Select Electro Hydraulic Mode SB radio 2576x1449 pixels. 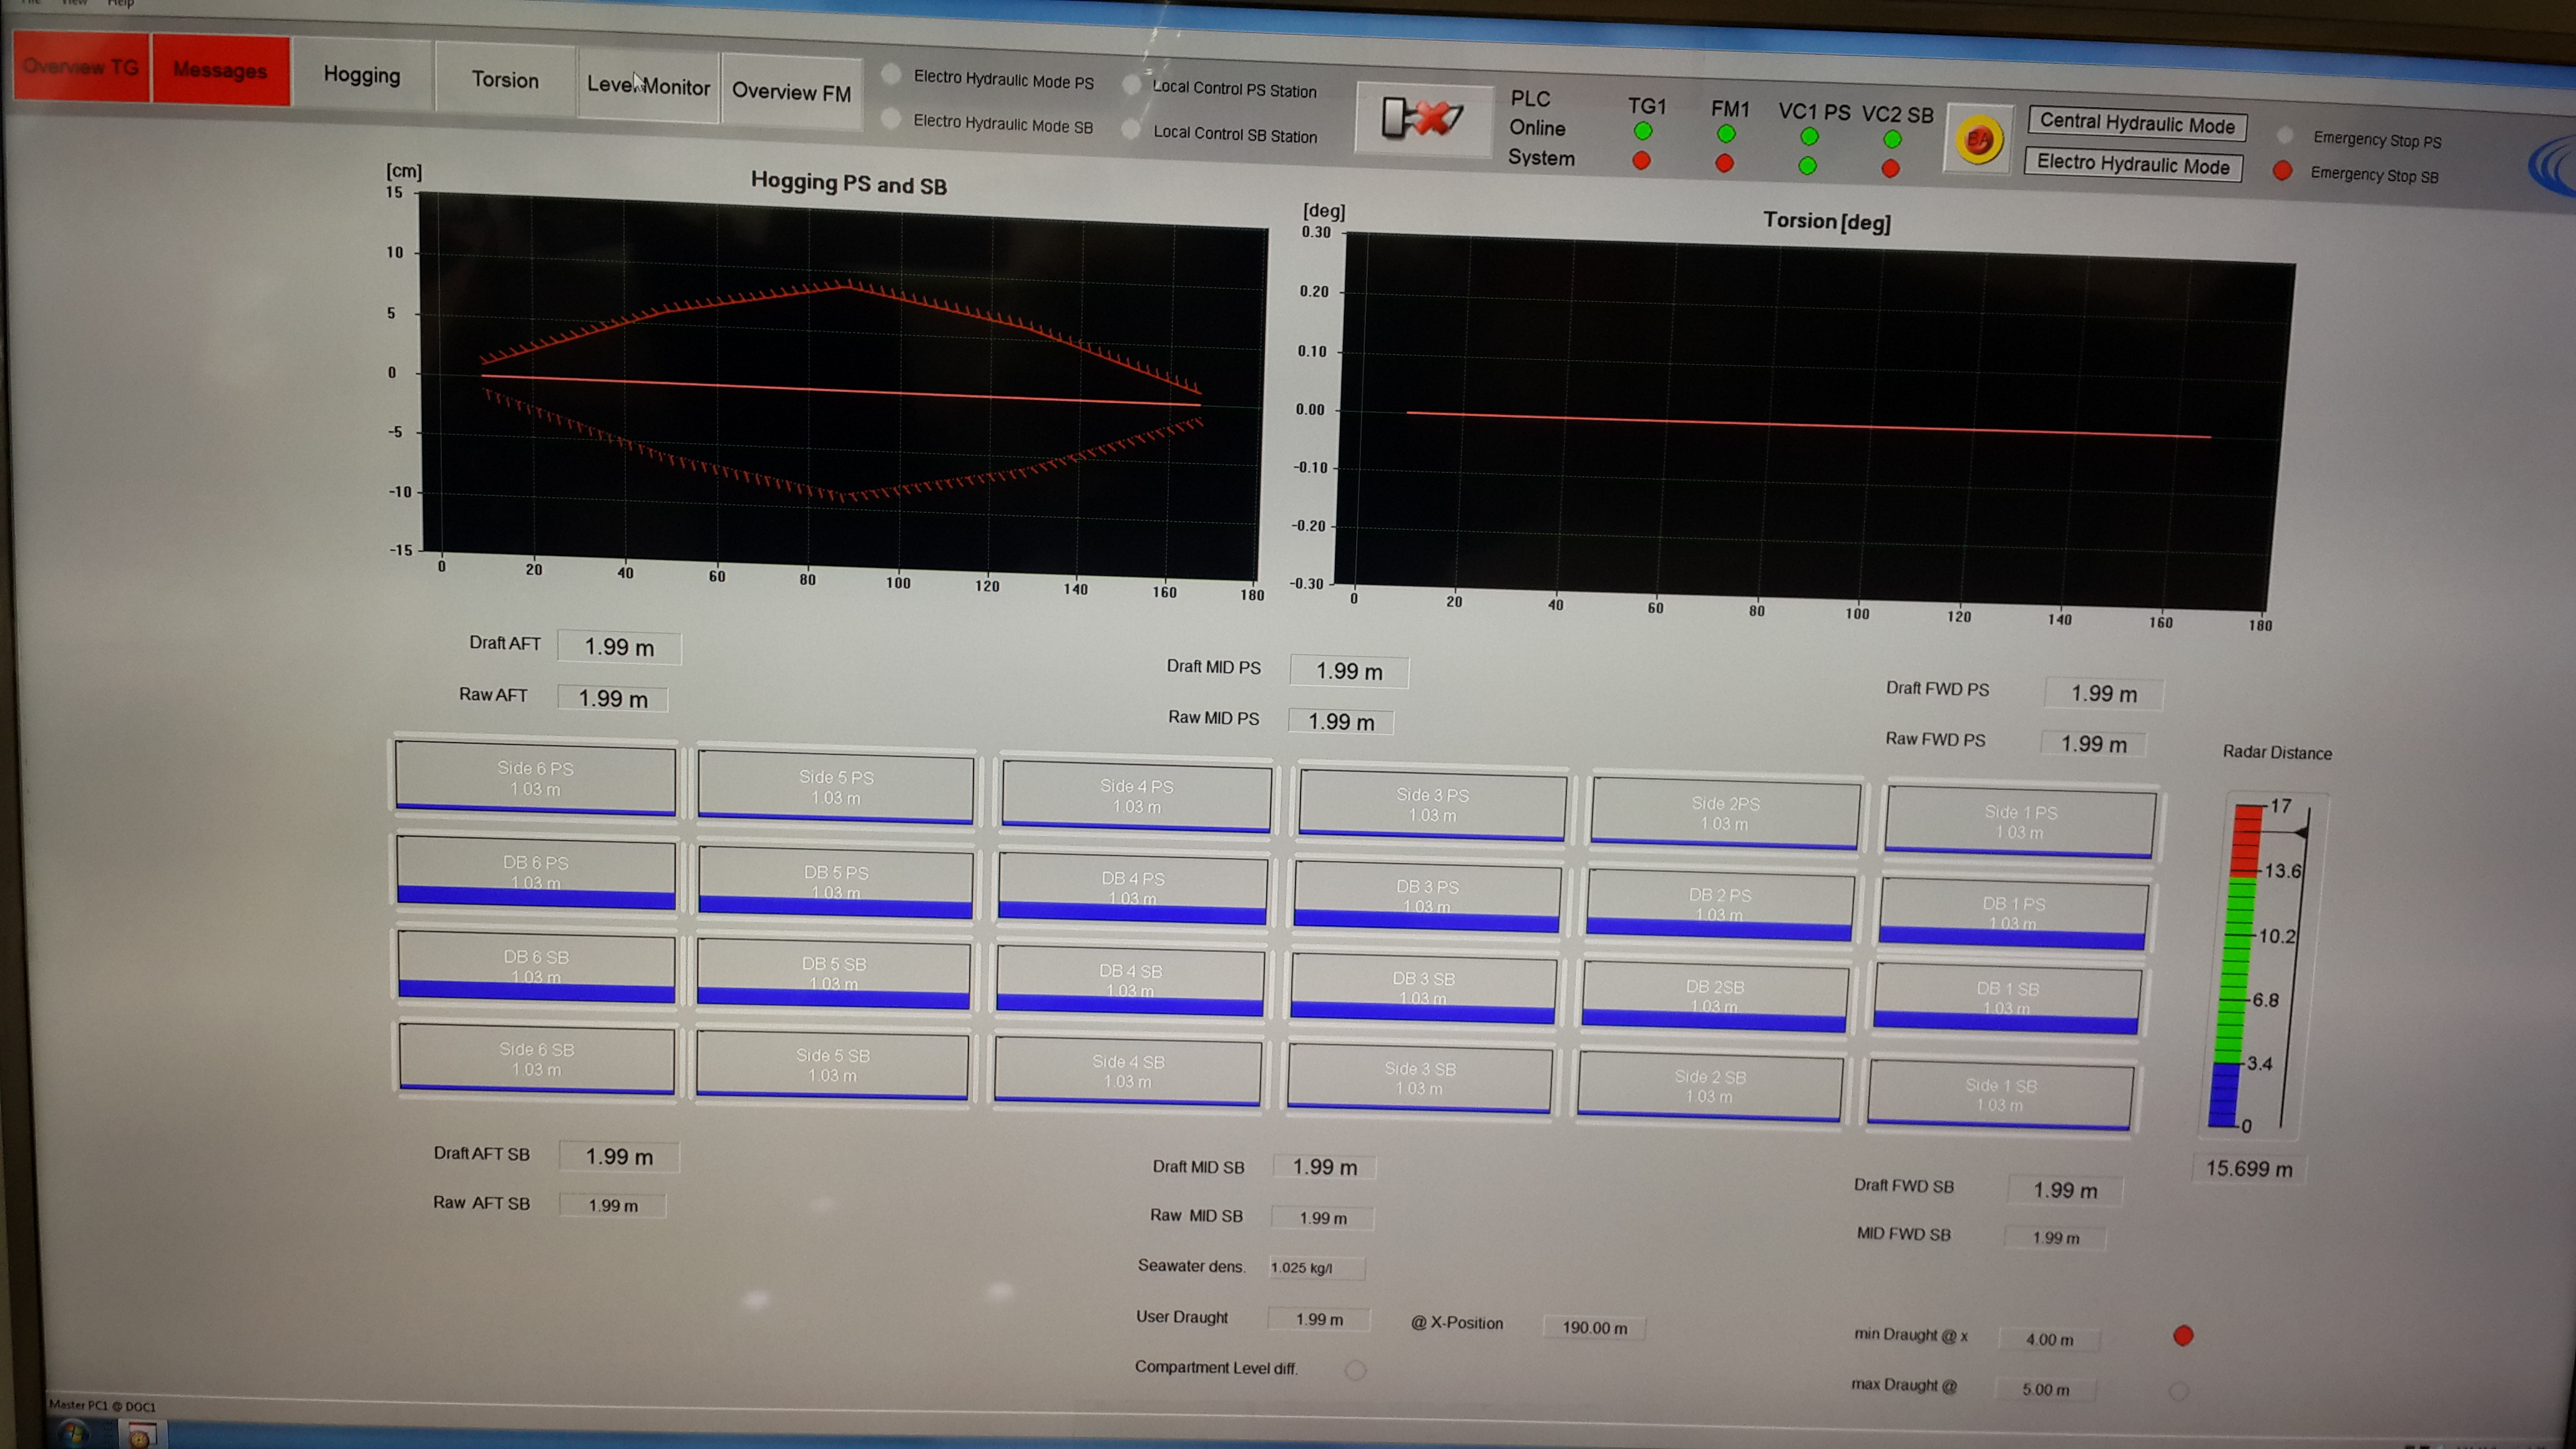891,119
